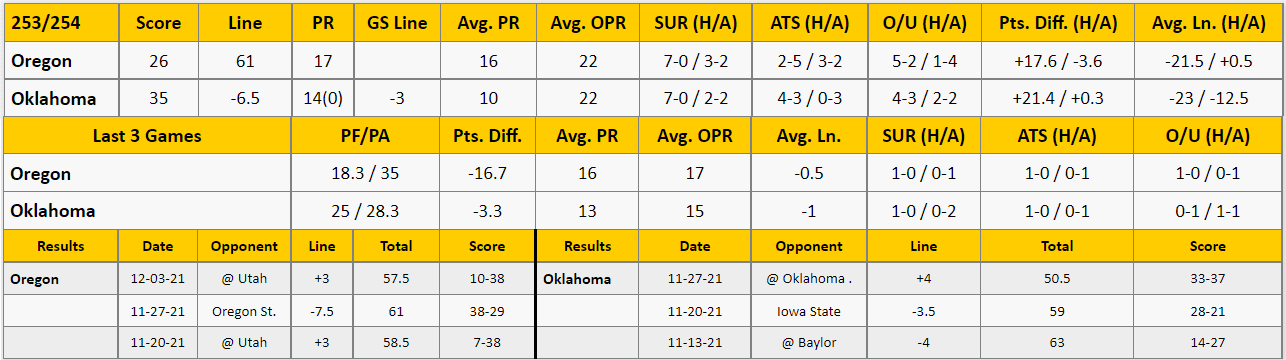Select the Avg. PR column header

tap(488, 22)
